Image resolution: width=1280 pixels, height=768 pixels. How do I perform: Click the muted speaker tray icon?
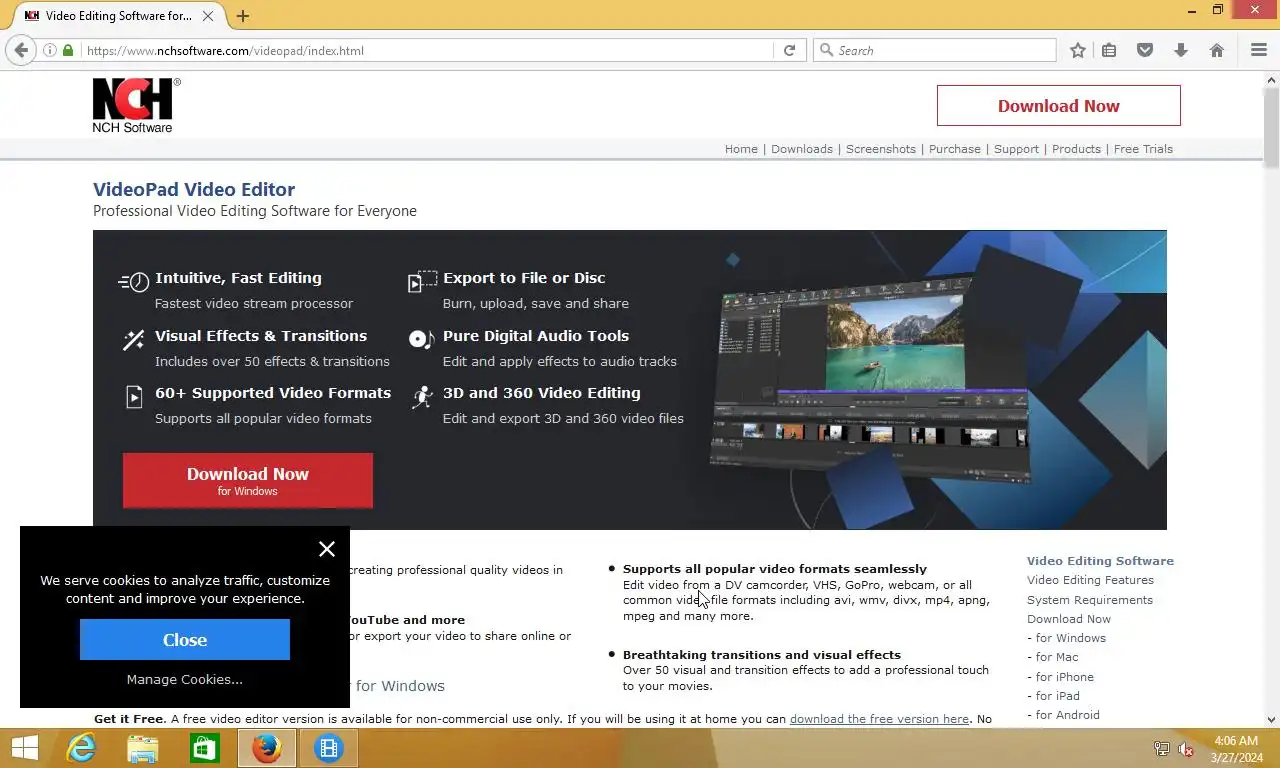click(1186, 749)
